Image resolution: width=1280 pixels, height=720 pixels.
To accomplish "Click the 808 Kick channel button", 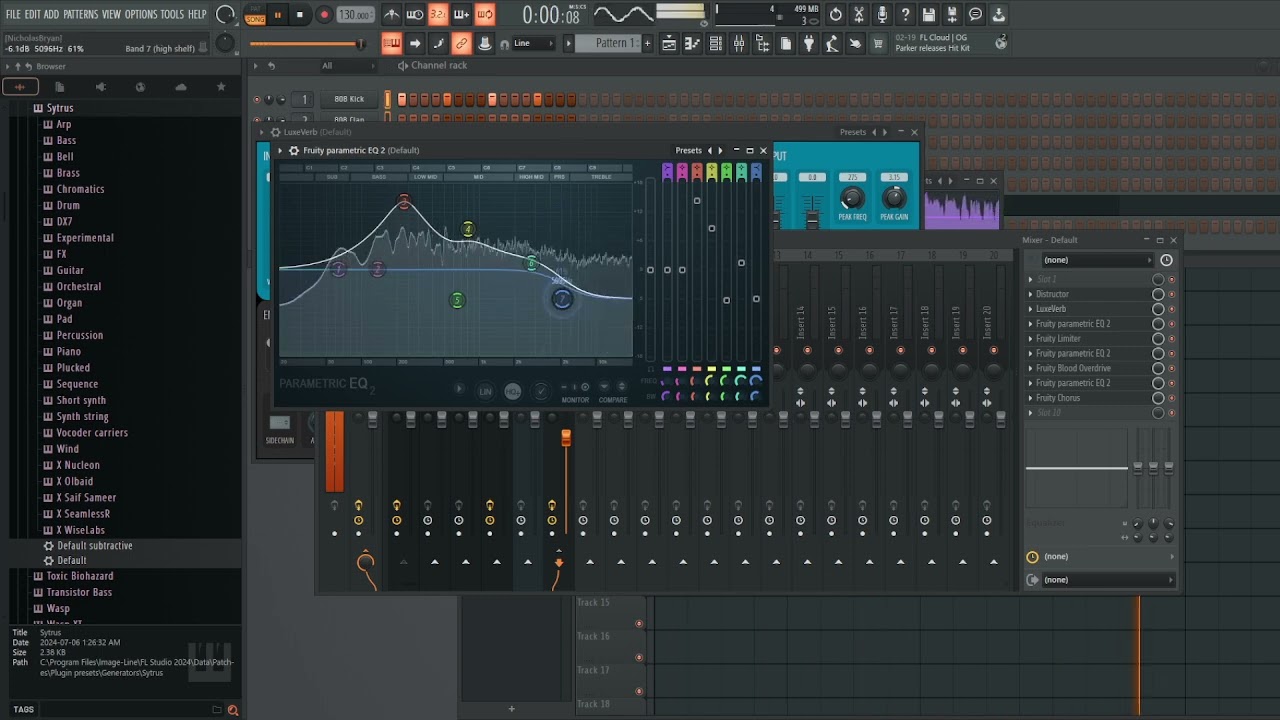I will point(349,99).
